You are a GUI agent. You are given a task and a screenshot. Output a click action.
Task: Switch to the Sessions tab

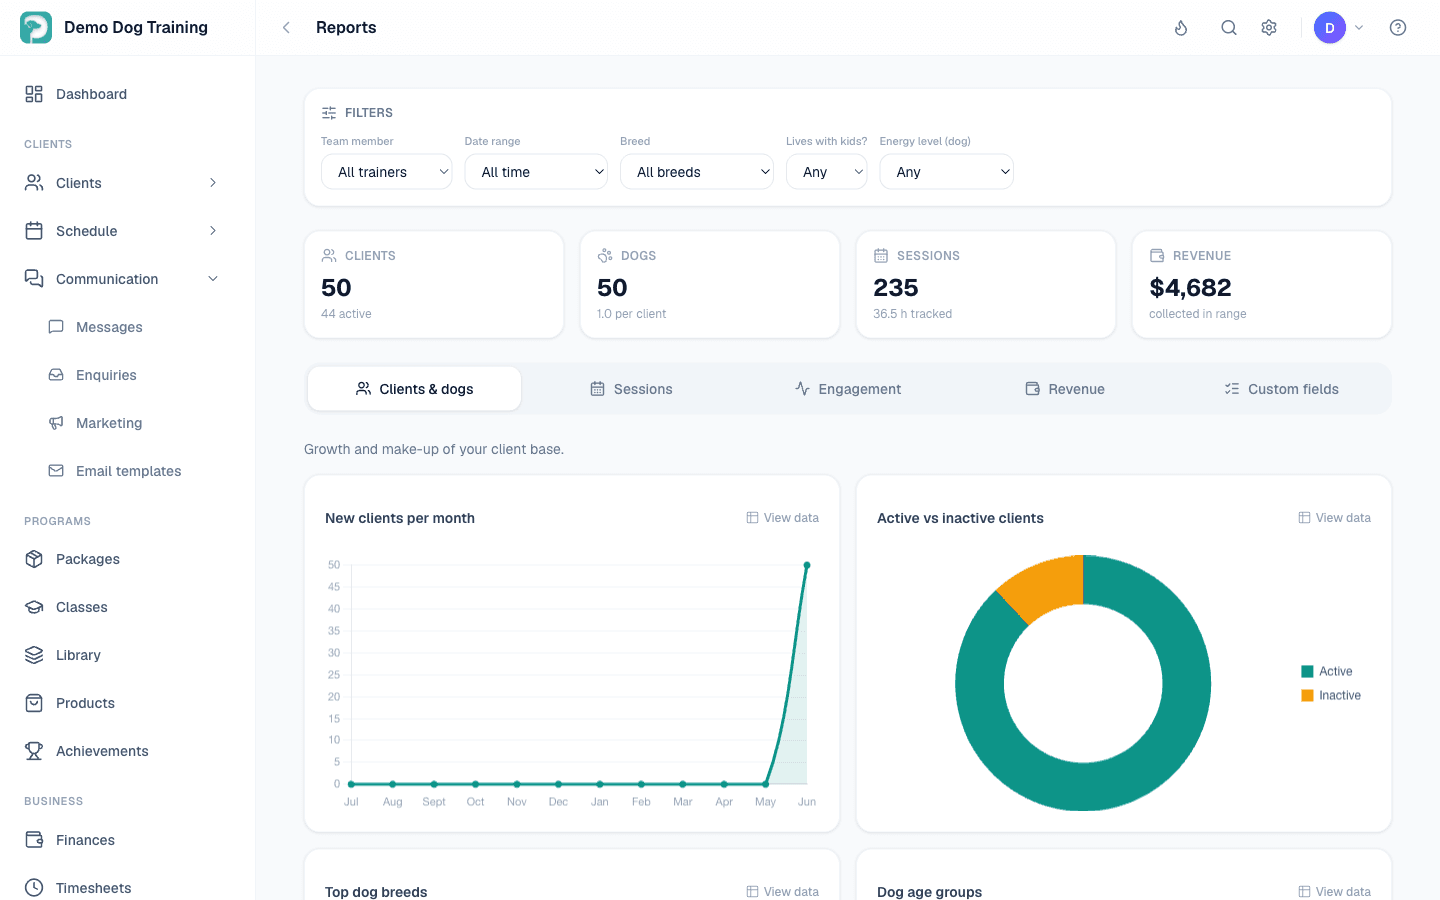[x=631, y=389]
